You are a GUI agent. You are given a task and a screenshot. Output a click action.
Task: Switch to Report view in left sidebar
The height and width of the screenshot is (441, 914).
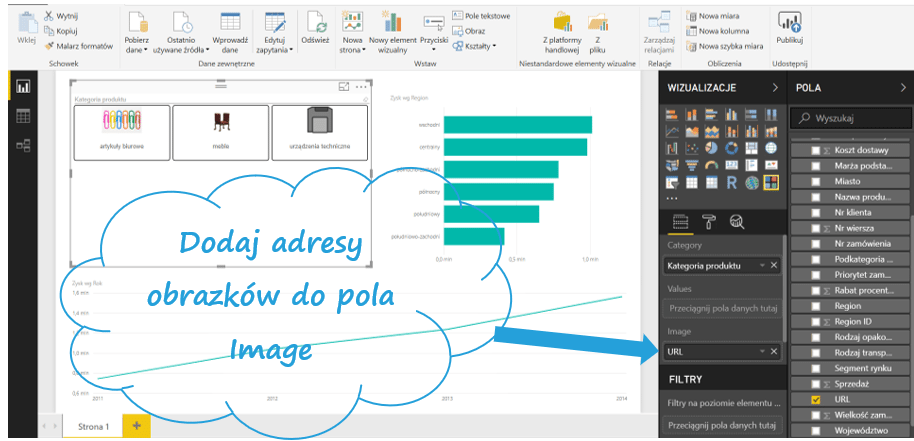[23, 87]
